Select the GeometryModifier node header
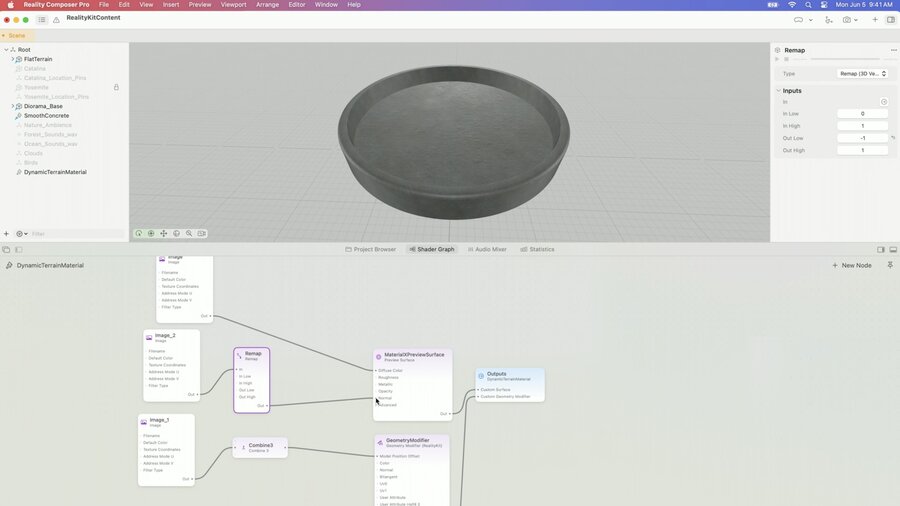The width and height of the screenshot is (900, 506). coord(412,442)
